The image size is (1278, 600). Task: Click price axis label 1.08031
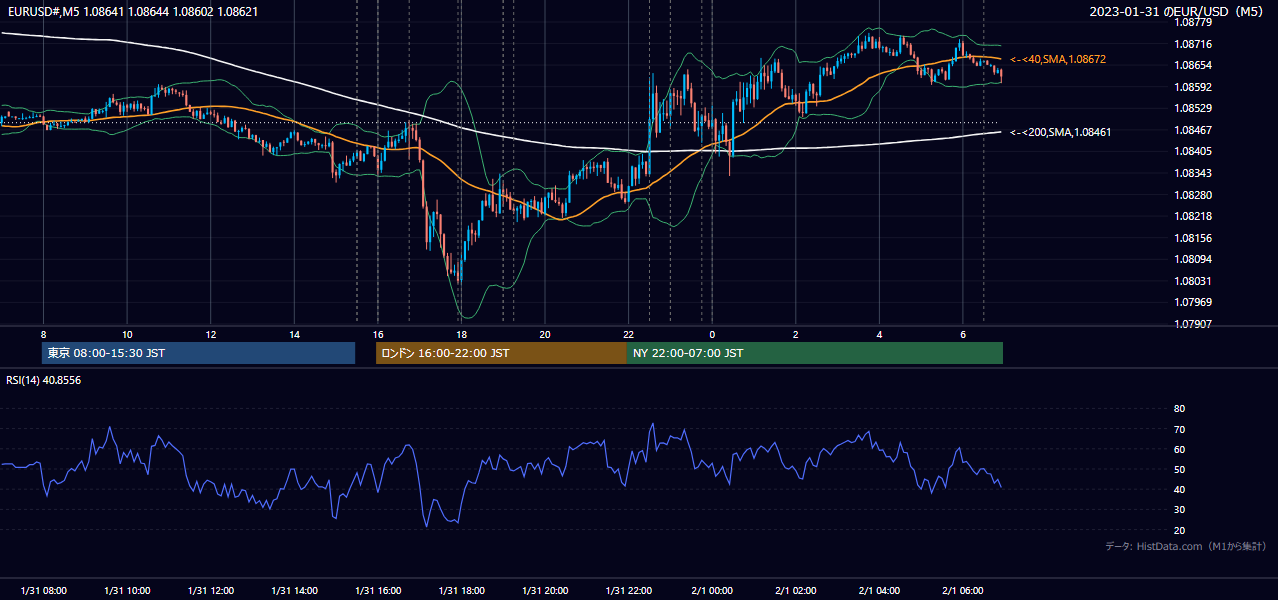pos(1193,281)
